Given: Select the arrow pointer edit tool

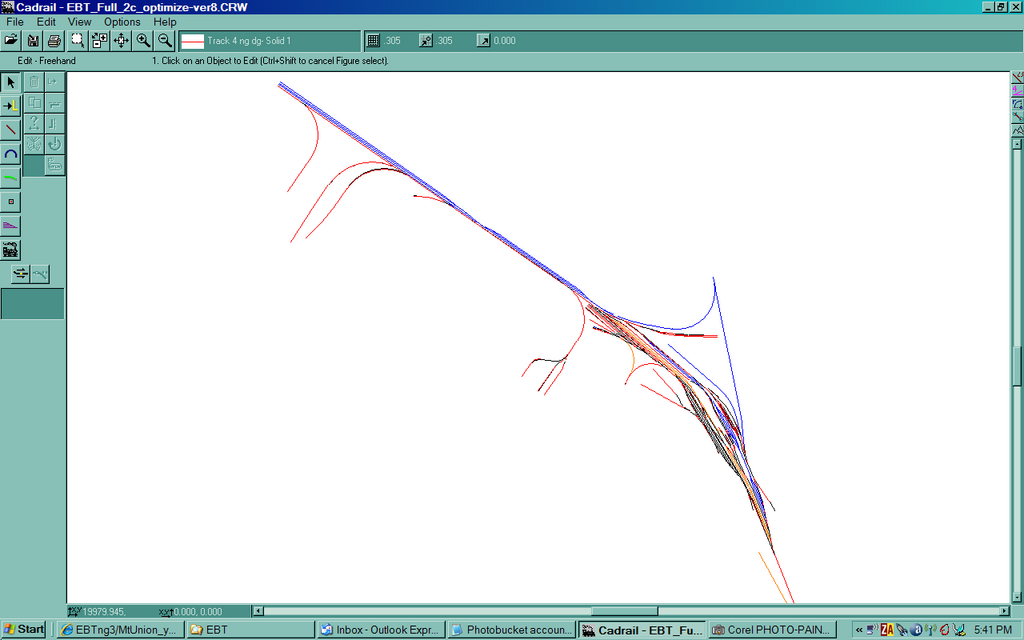Looking at the screenshot, I should 10,82.
